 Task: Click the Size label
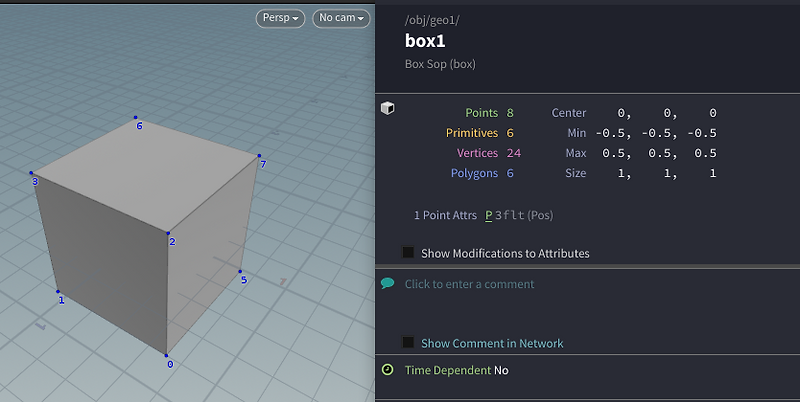click(576, 173)
